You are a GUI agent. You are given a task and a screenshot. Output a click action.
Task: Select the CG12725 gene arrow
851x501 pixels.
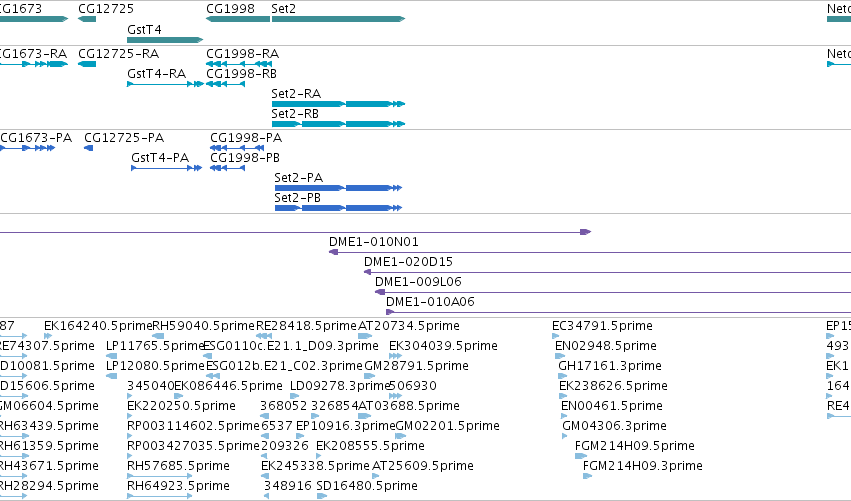(87, 19)
